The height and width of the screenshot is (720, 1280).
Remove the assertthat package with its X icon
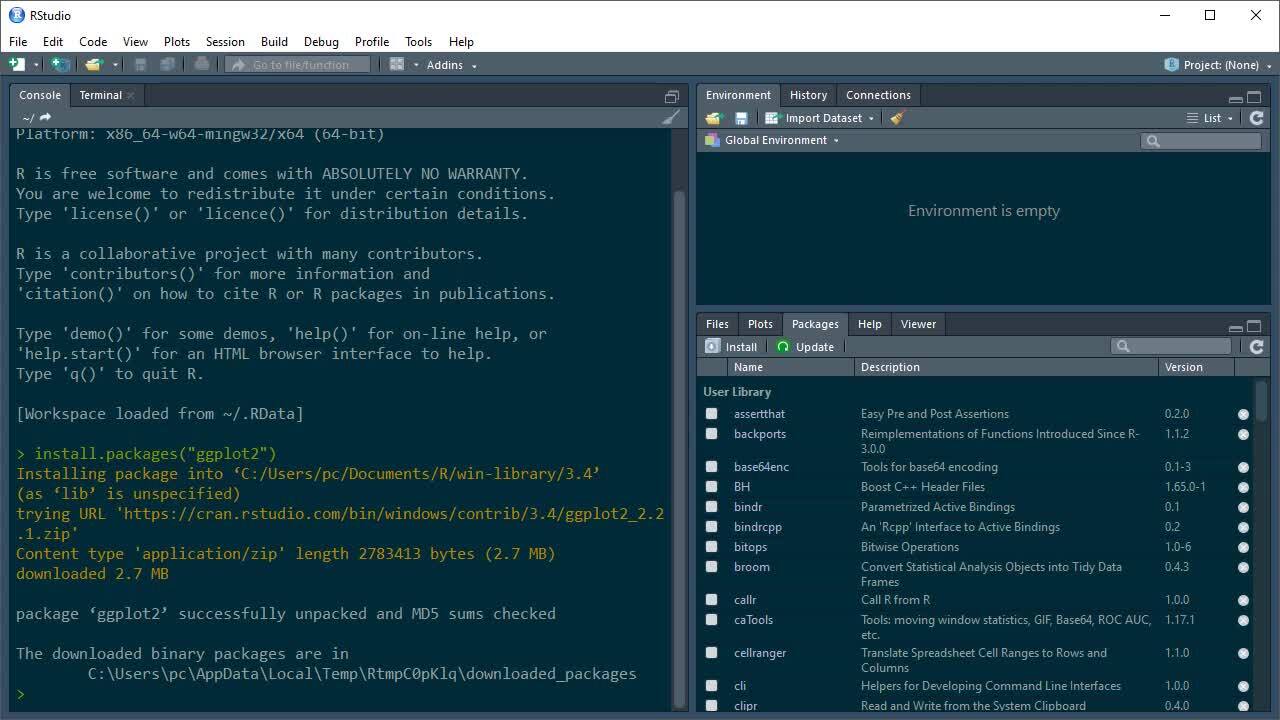[1243, 414]
